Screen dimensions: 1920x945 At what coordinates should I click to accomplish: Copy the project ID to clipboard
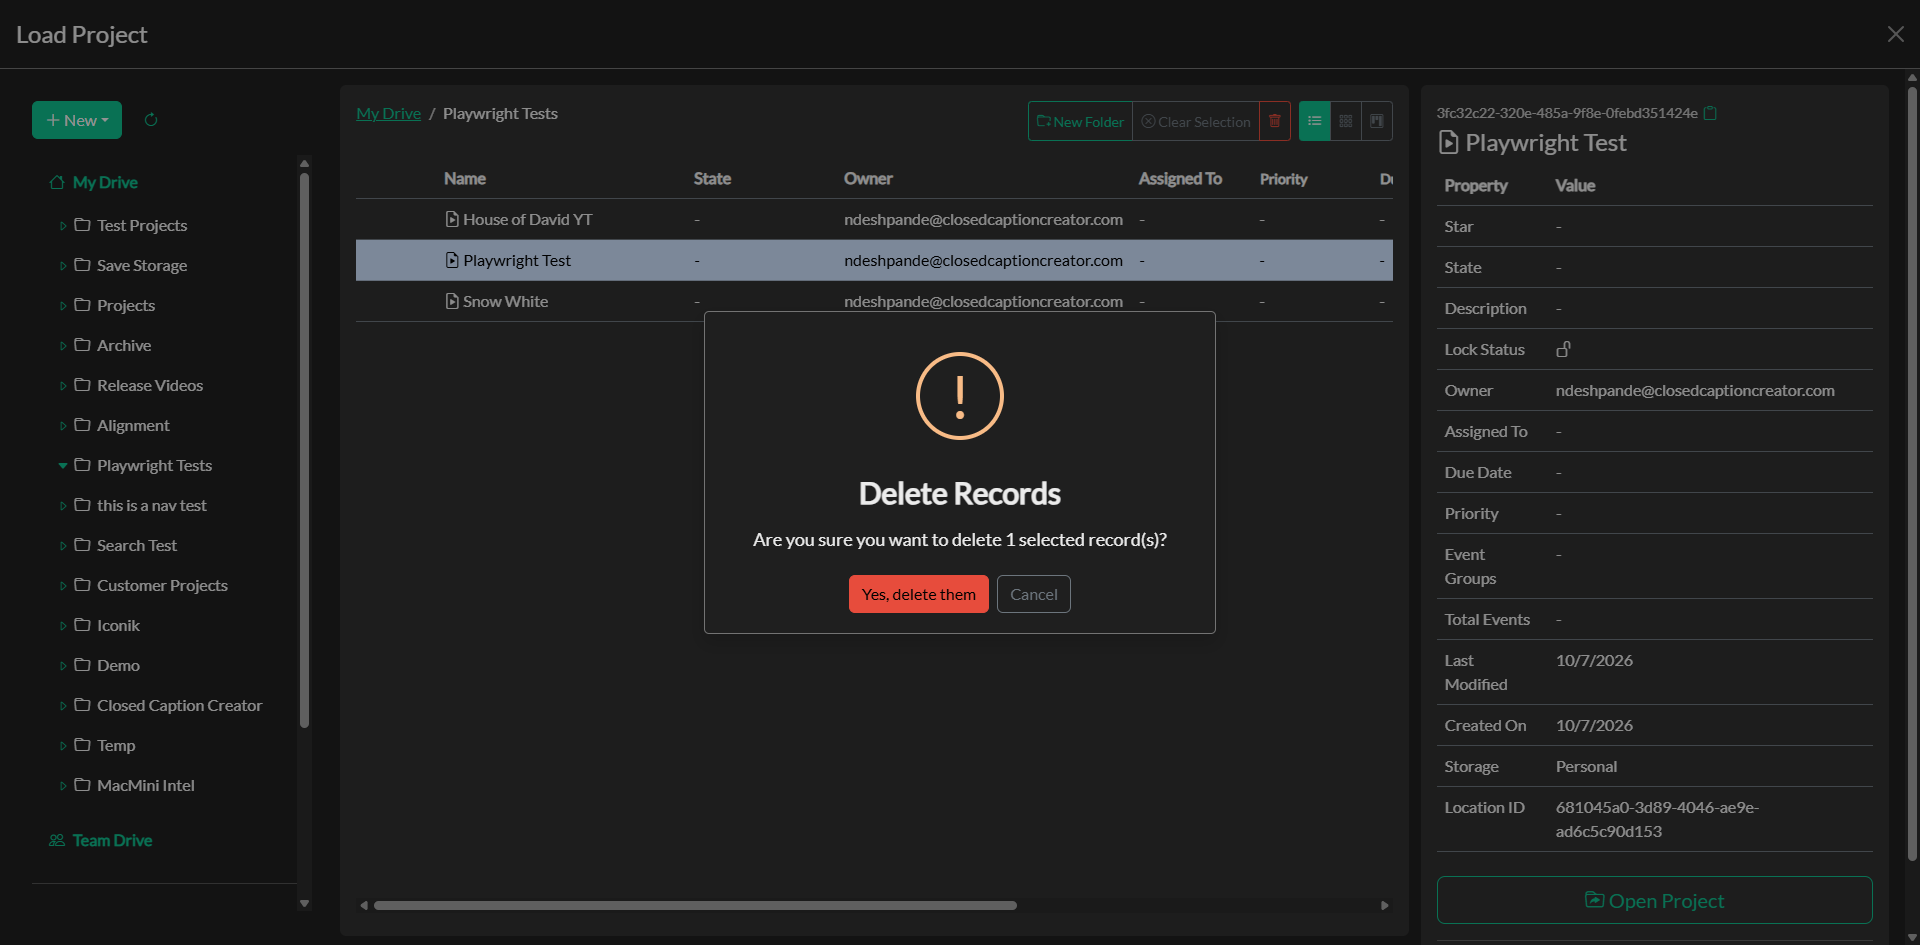(1710, 113)
